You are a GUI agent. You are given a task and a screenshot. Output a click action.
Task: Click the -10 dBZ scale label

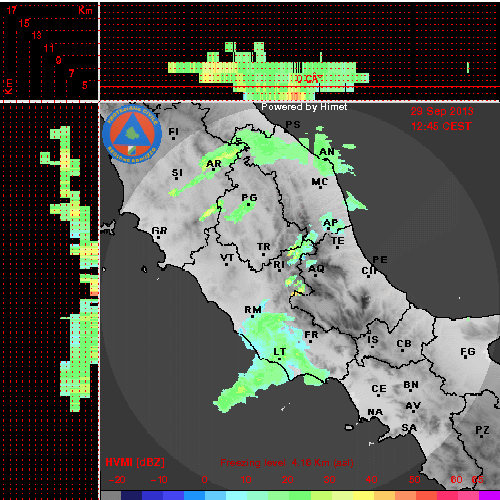pos(159,480)
